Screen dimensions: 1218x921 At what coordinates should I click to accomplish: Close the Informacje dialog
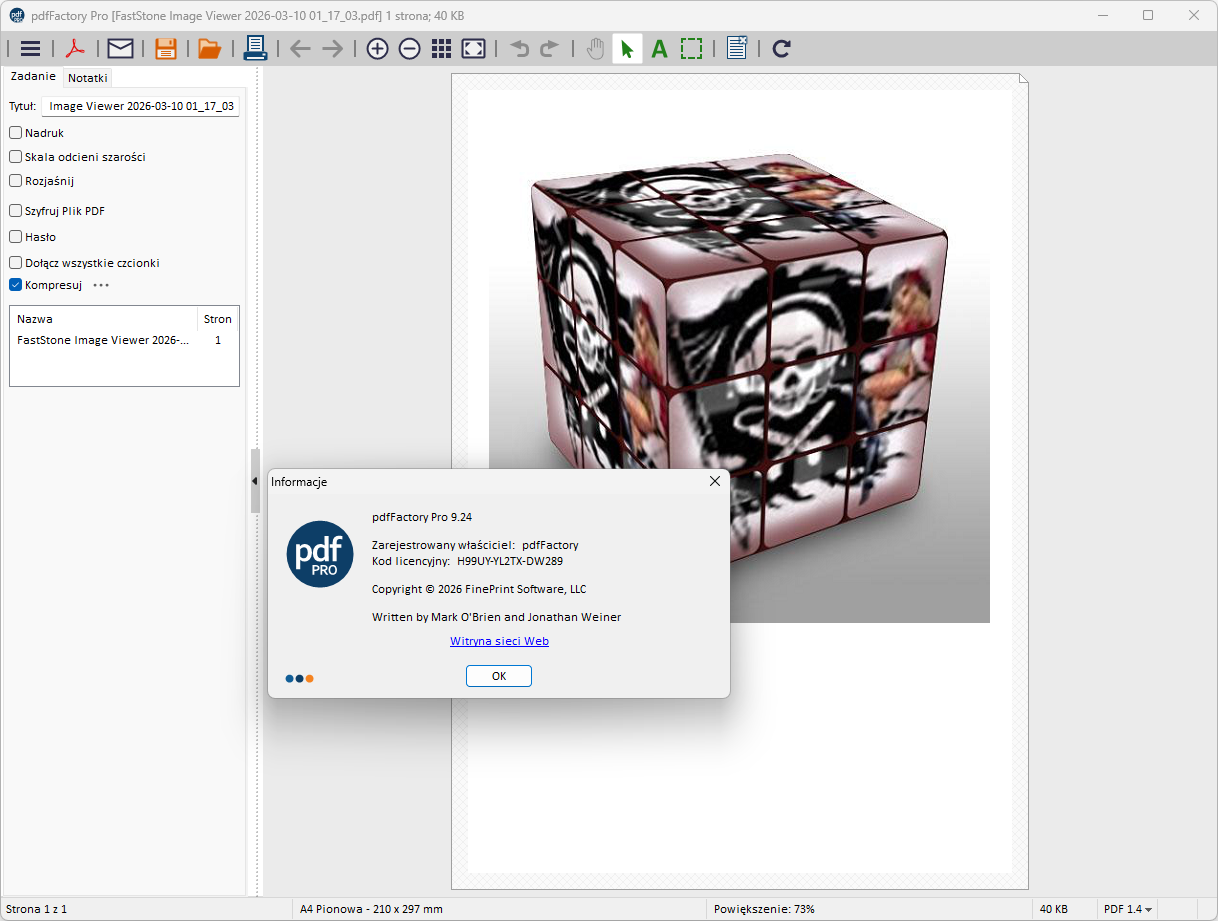click(715, 481)
